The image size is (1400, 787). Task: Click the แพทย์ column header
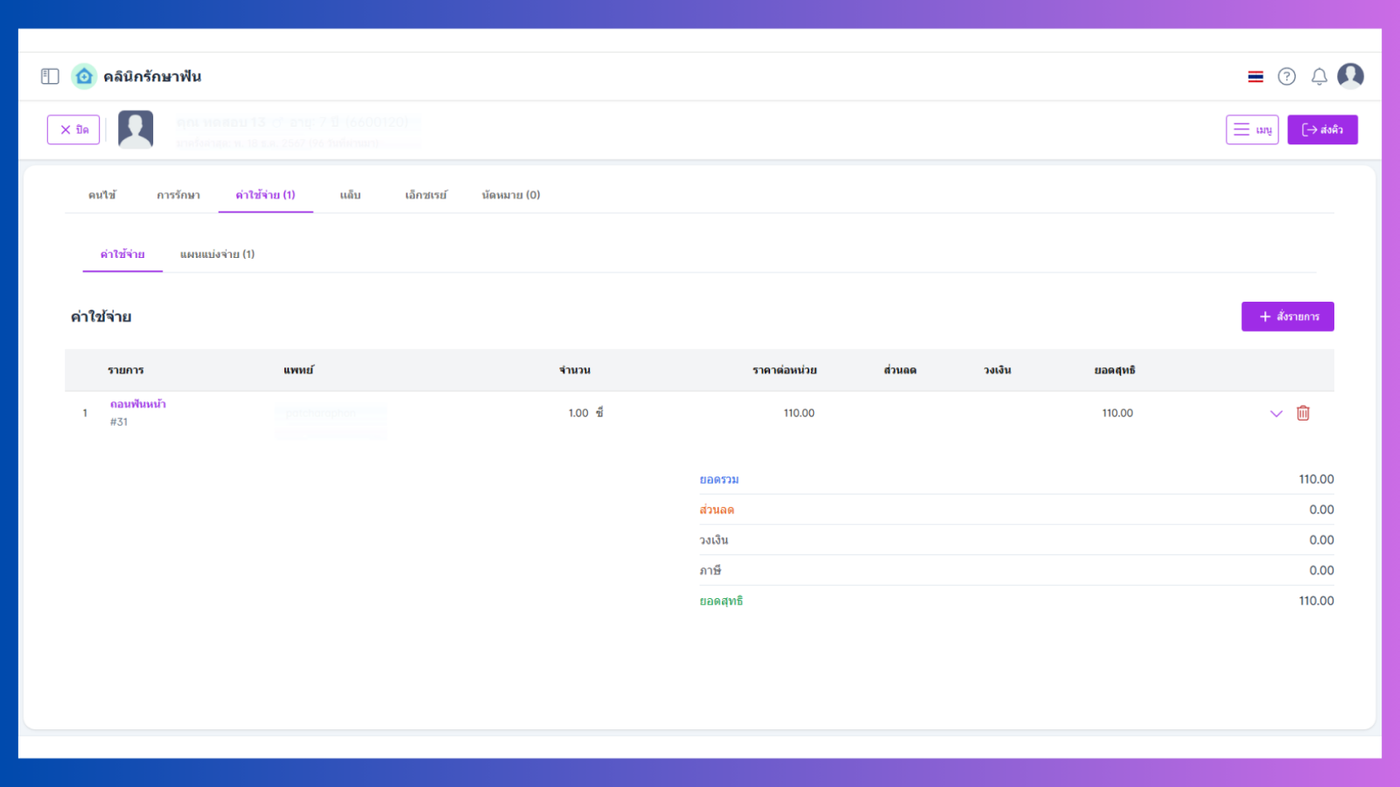point(298,370)
